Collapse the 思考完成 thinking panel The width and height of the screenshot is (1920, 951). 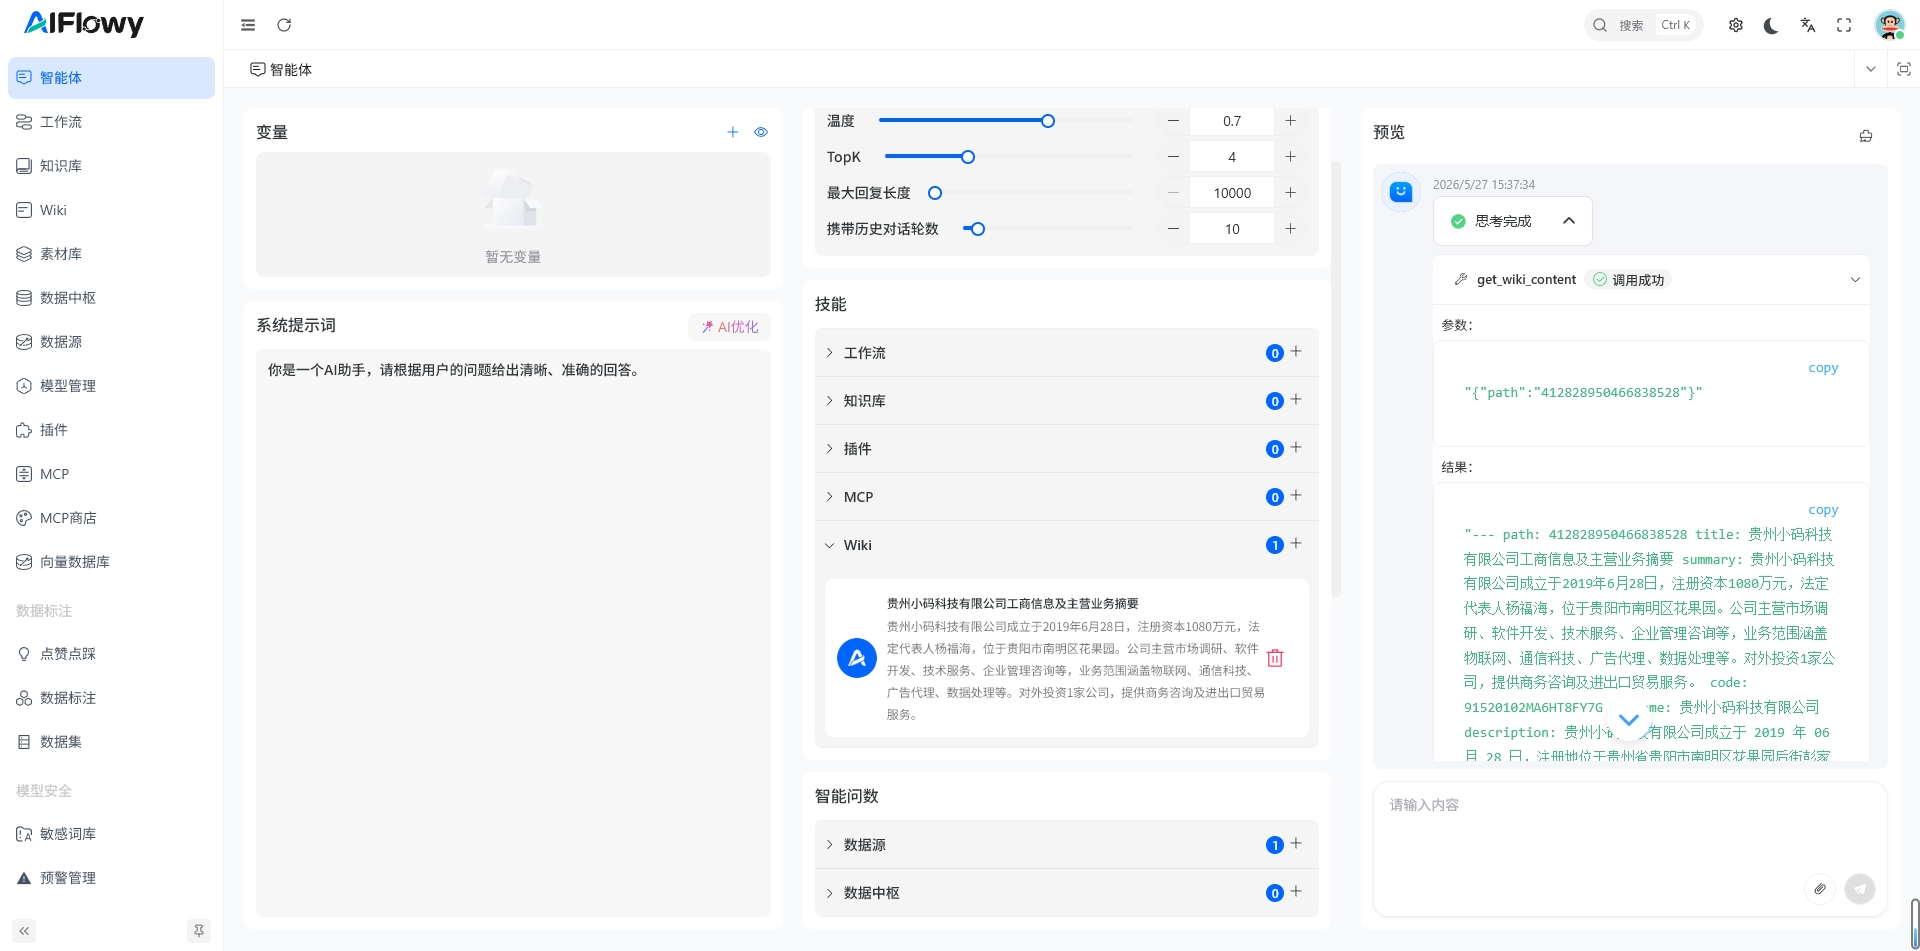pos(1512,221)
